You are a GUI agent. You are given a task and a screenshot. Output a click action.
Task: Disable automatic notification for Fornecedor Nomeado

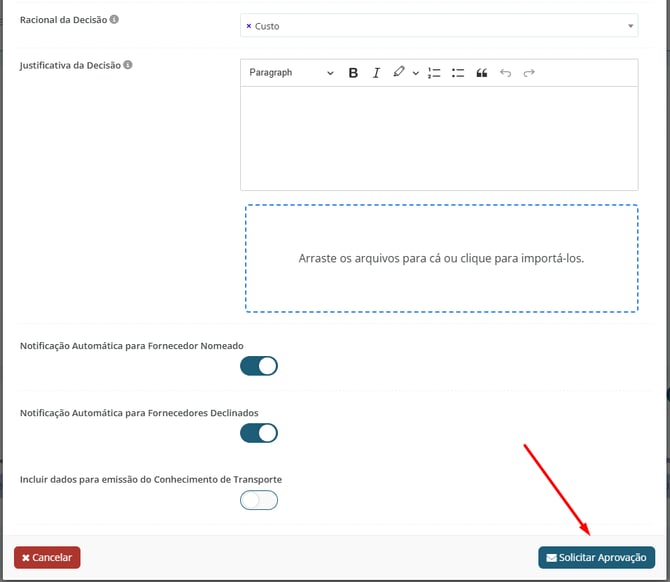click(259, 366)
